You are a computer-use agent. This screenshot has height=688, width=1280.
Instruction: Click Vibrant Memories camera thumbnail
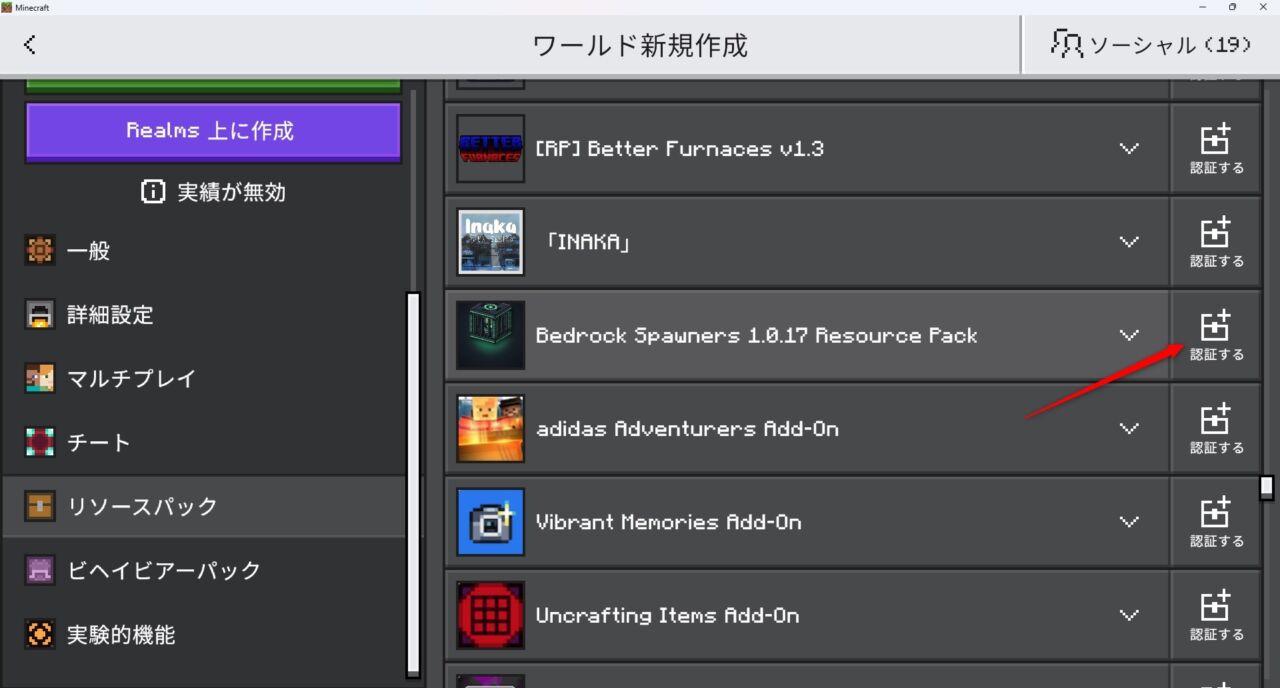(490, 522)
